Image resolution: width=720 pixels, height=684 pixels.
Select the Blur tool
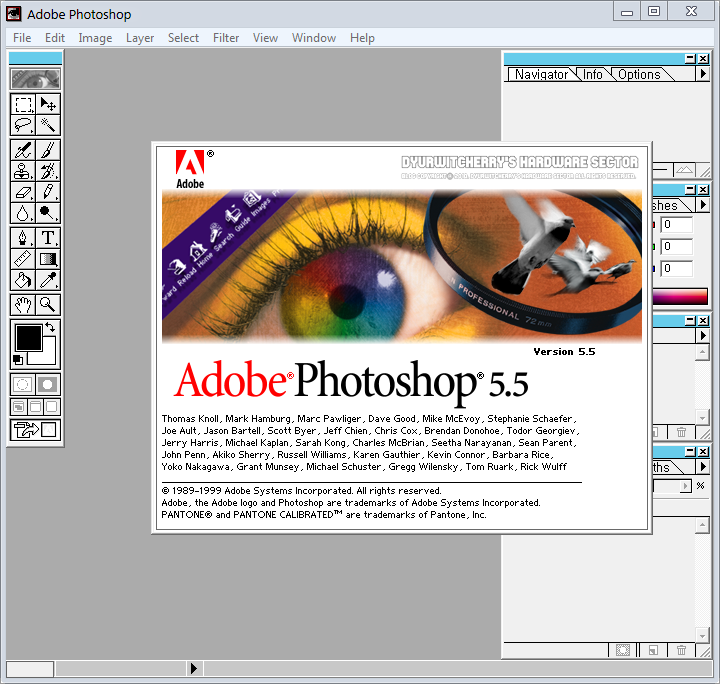click(23, 213)
